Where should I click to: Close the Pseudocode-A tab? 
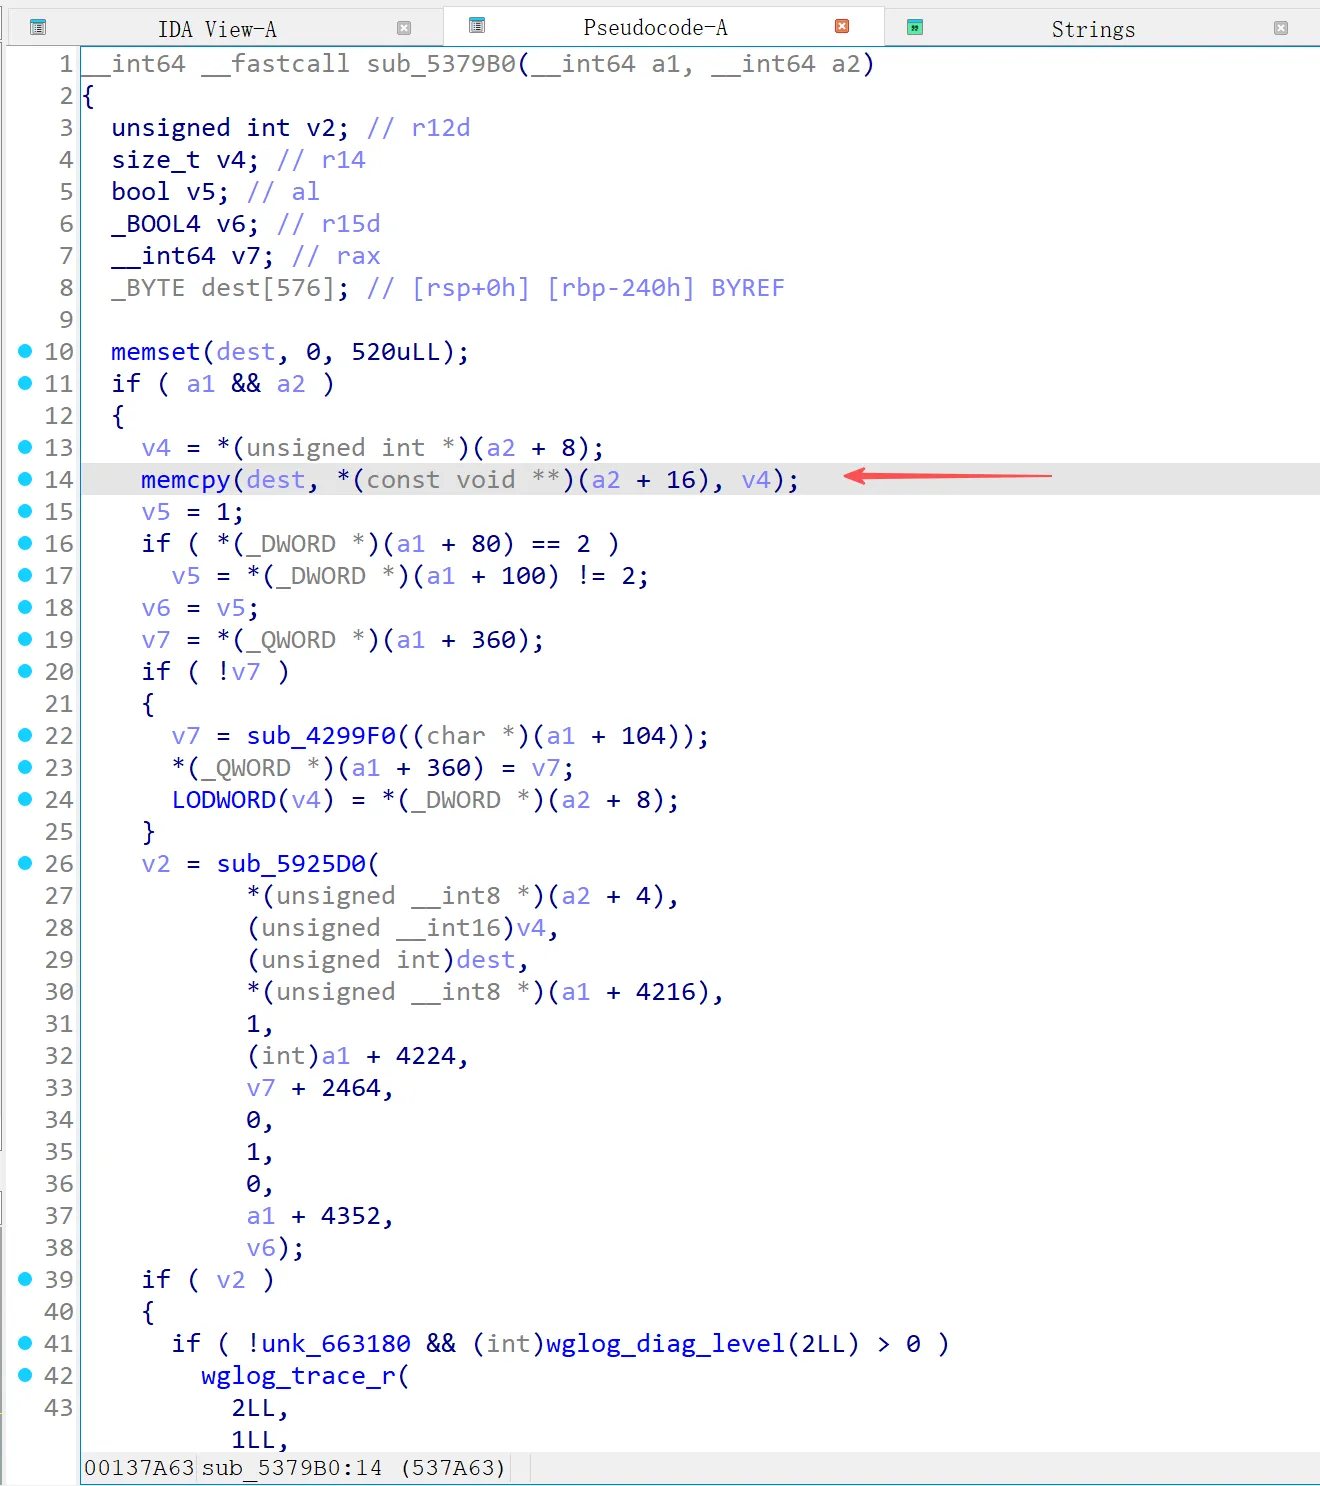(x=842, y=26)
